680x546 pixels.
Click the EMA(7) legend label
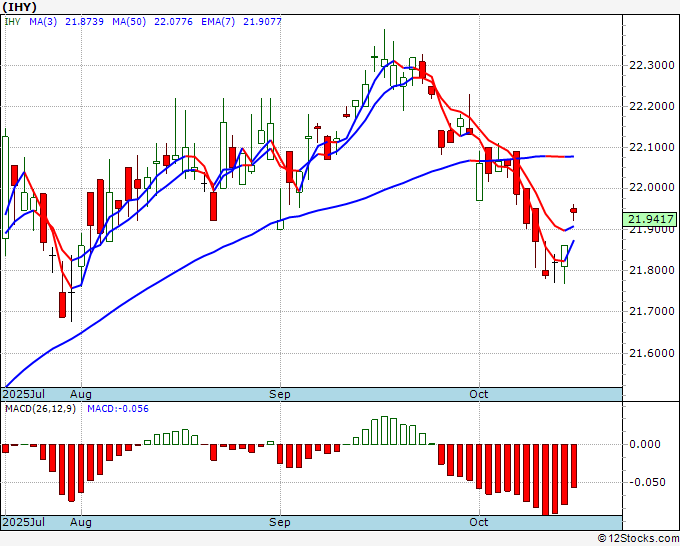tap(218, 21)
